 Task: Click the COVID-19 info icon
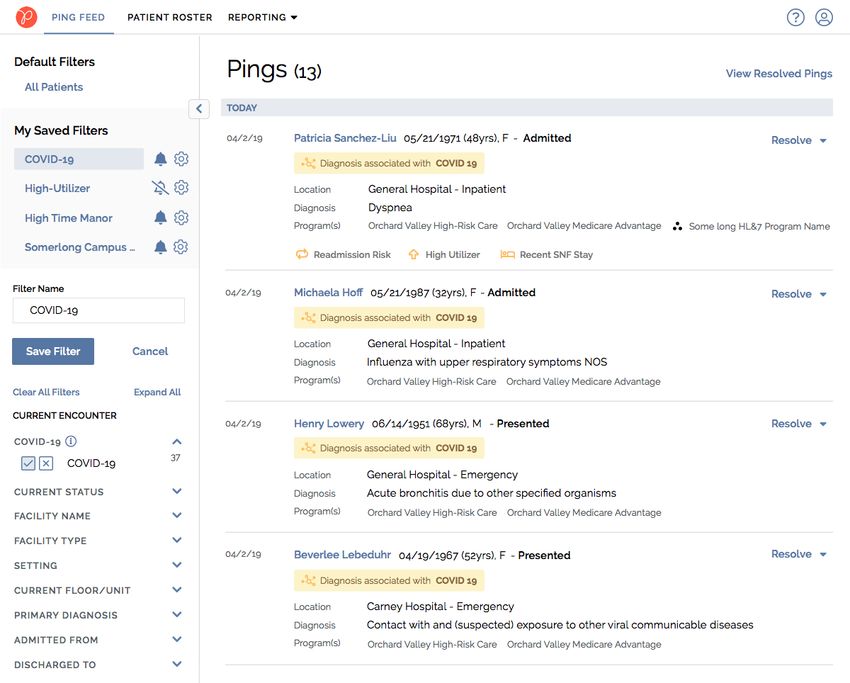(x=71, y=441)
